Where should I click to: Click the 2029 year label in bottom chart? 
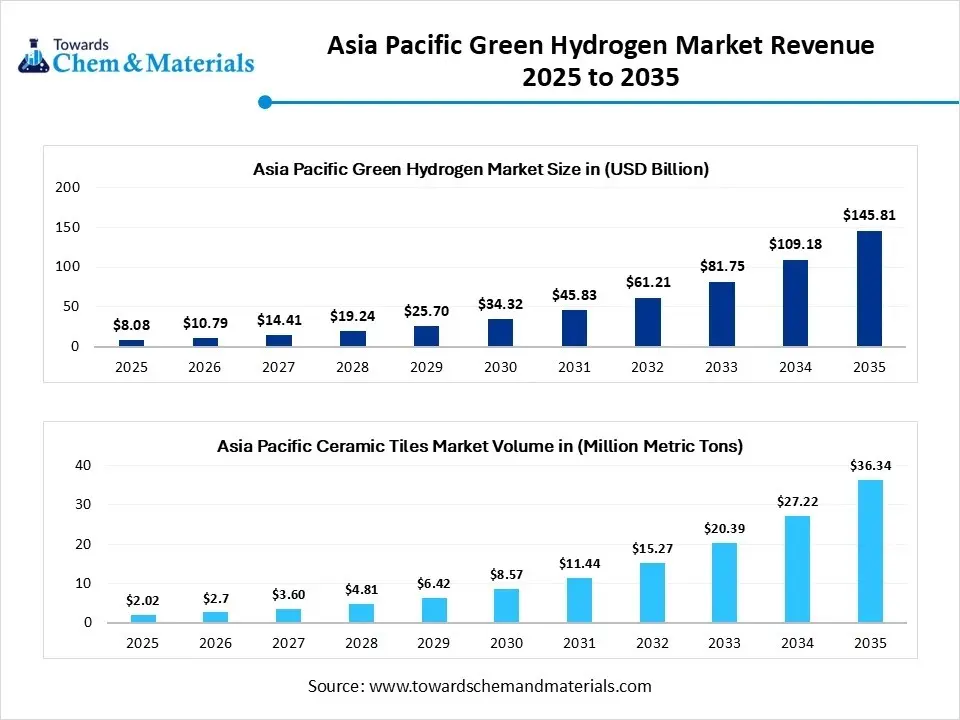point(433,643)
